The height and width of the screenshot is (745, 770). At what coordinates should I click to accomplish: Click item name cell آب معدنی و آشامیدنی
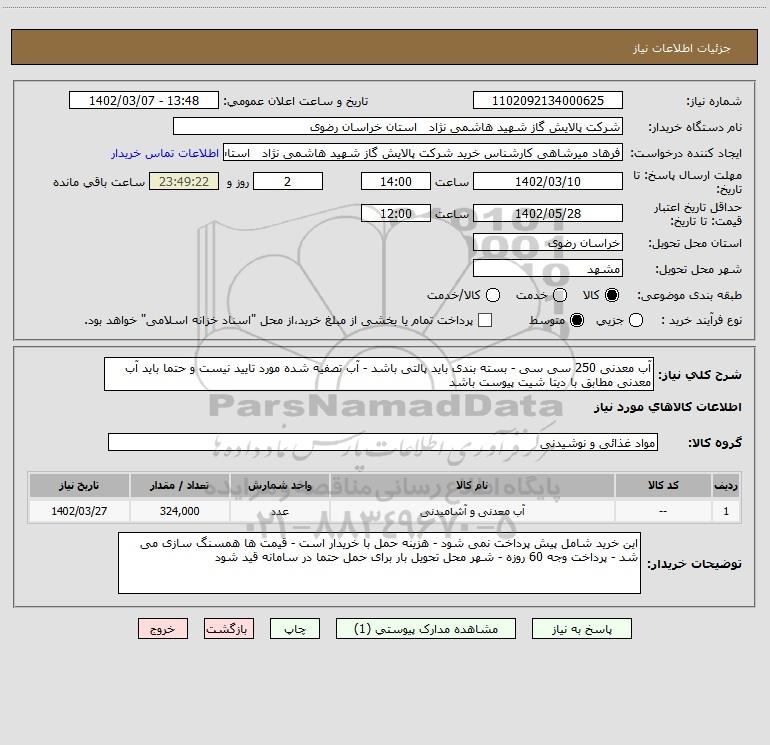(x=471, y=511)
